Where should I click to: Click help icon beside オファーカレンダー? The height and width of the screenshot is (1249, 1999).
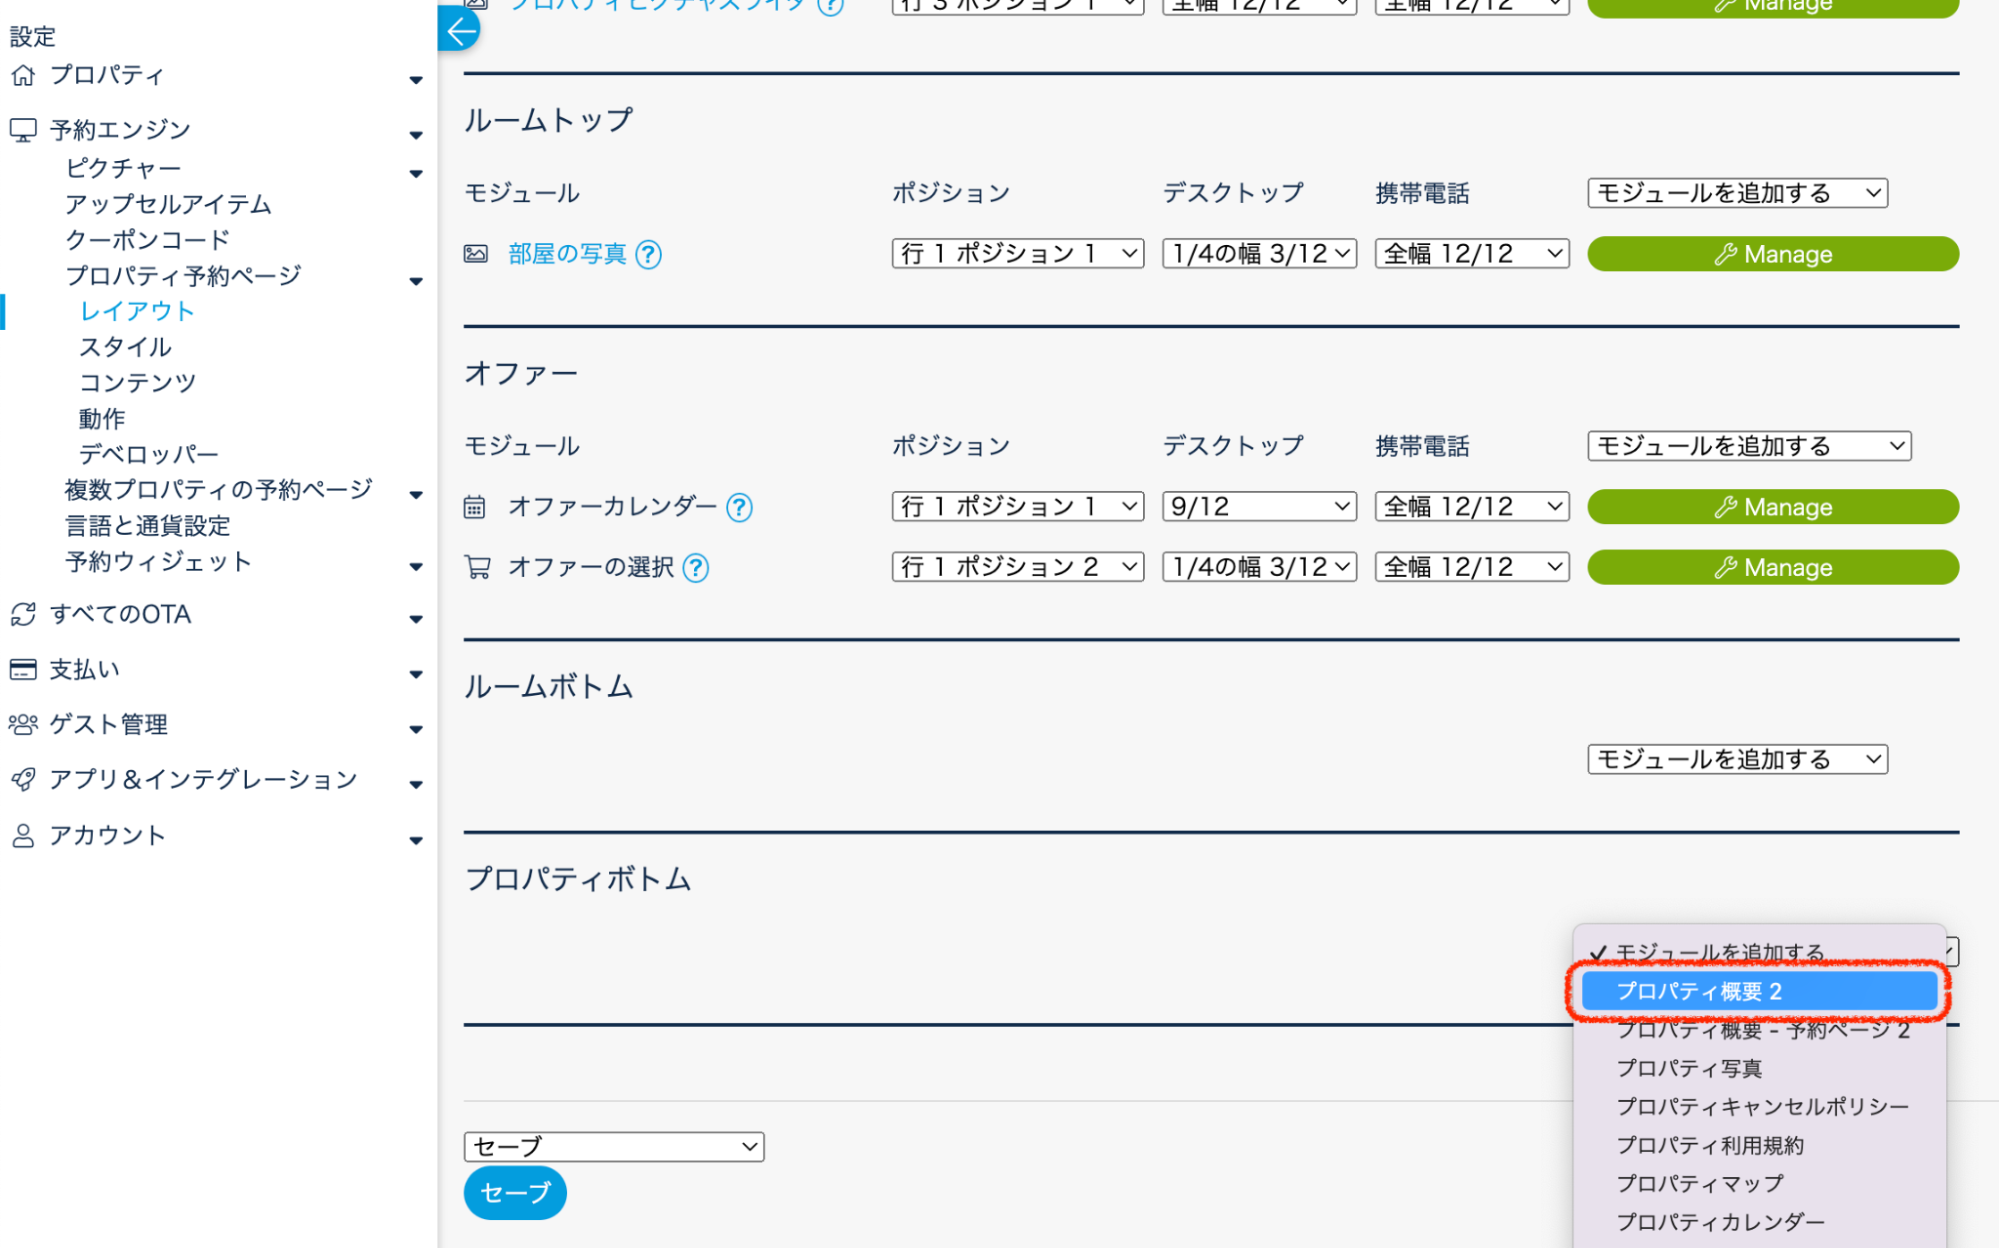pyautogui.click(x=739, y=508)
